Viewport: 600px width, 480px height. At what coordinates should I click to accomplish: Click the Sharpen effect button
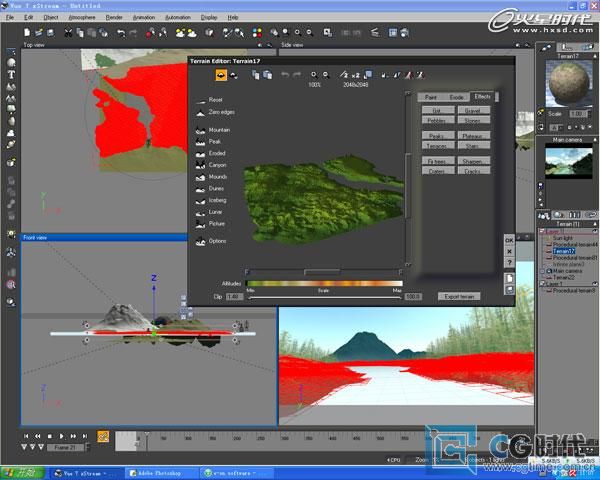coord(473,161)
